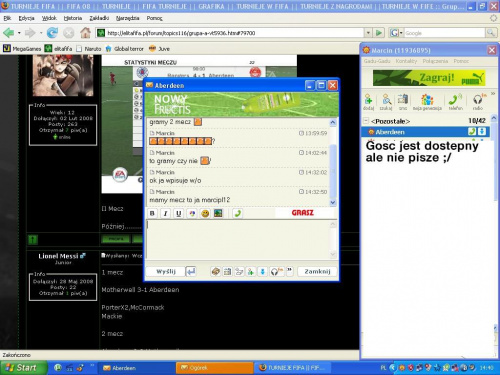Click the dodaj add contact icon

(368, 102)
